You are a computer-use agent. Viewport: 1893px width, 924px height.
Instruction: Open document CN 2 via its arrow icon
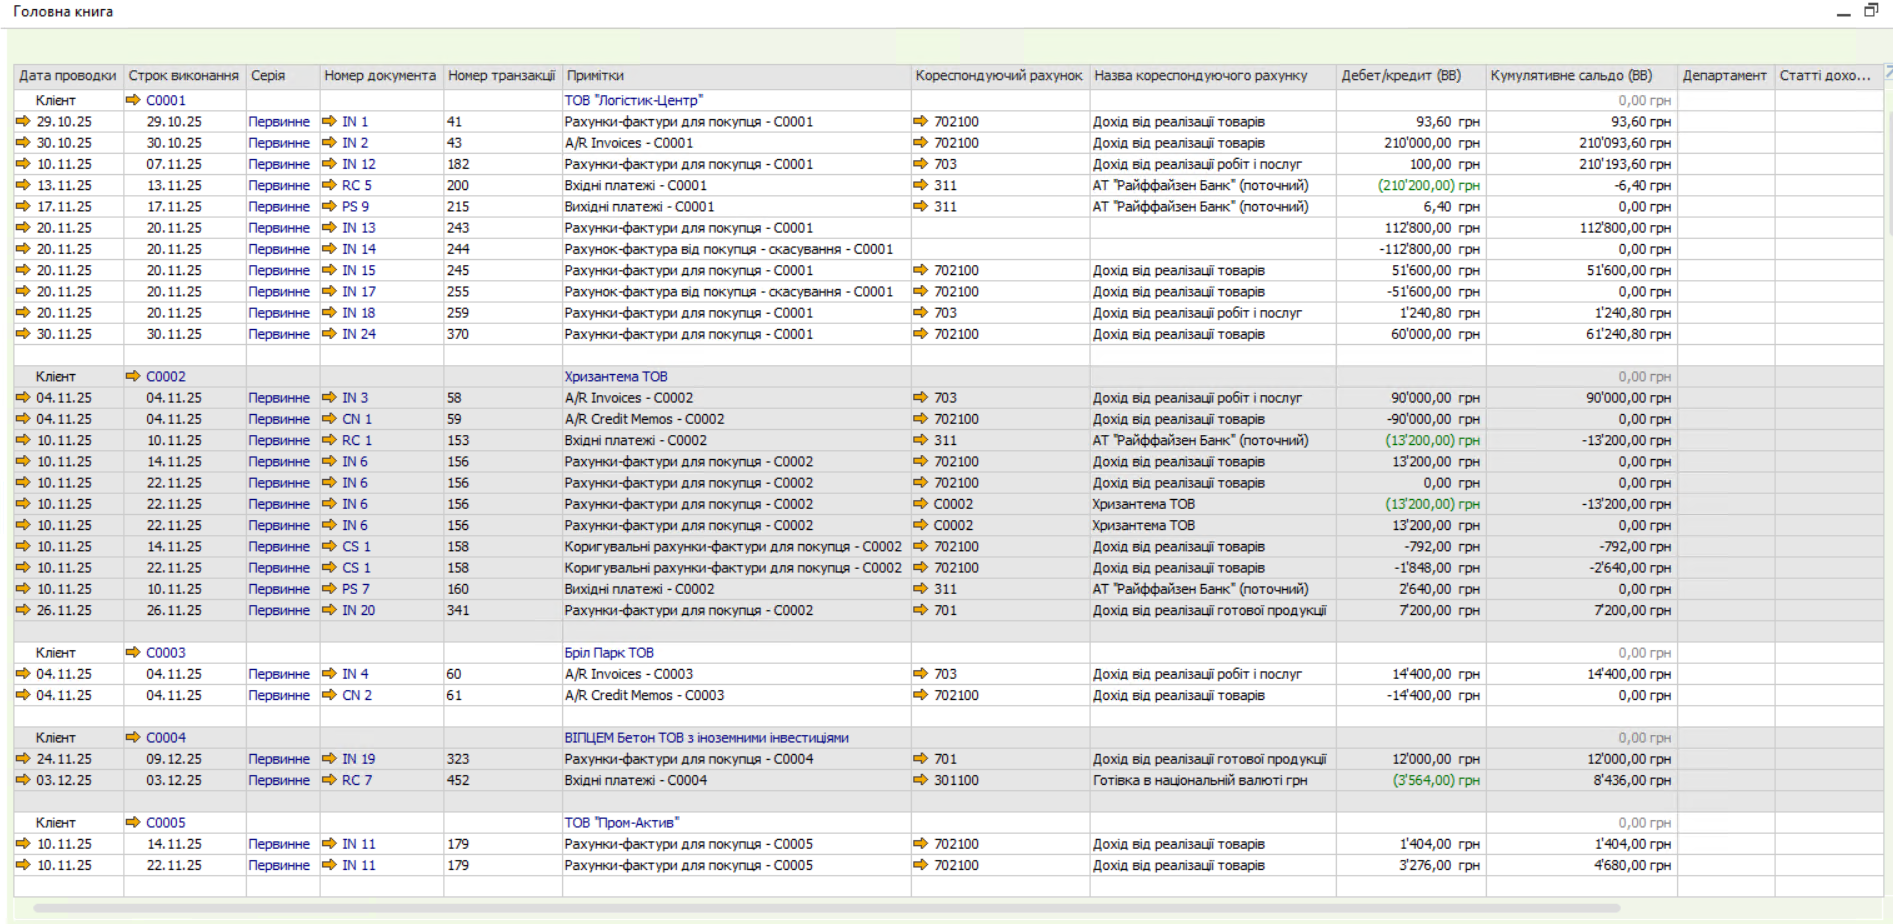[x=329, y=696]
